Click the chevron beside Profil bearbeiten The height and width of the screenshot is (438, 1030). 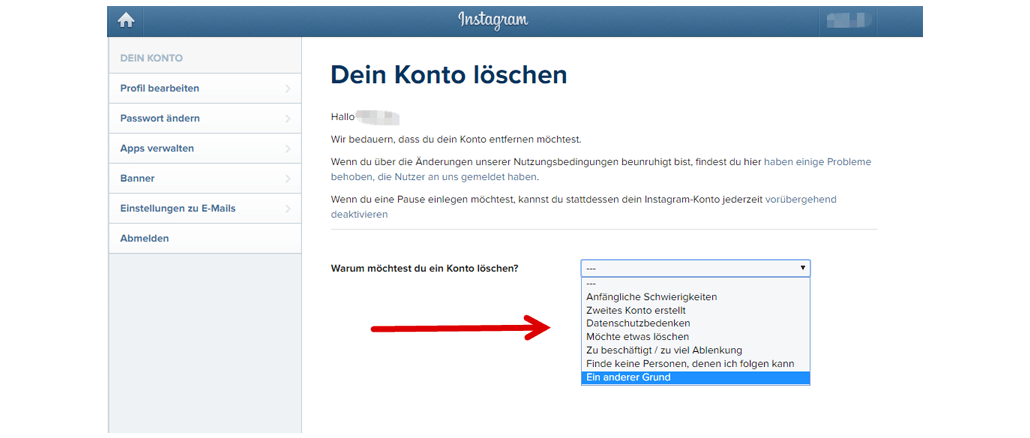pyautogui.click(x=288, y=89)
